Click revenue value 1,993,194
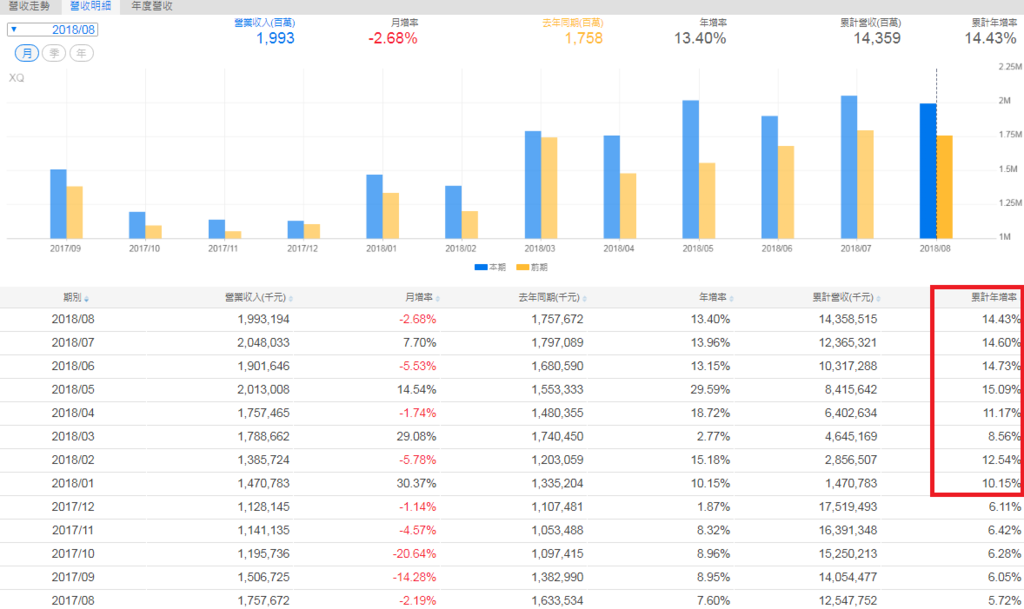The image size is (1024, 609). point(263,319)
